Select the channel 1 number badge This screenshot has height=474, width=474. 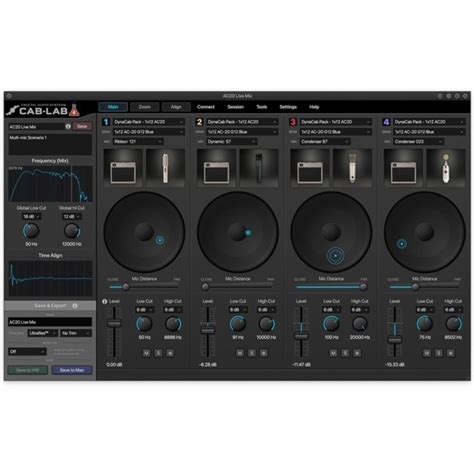[106, 122]
